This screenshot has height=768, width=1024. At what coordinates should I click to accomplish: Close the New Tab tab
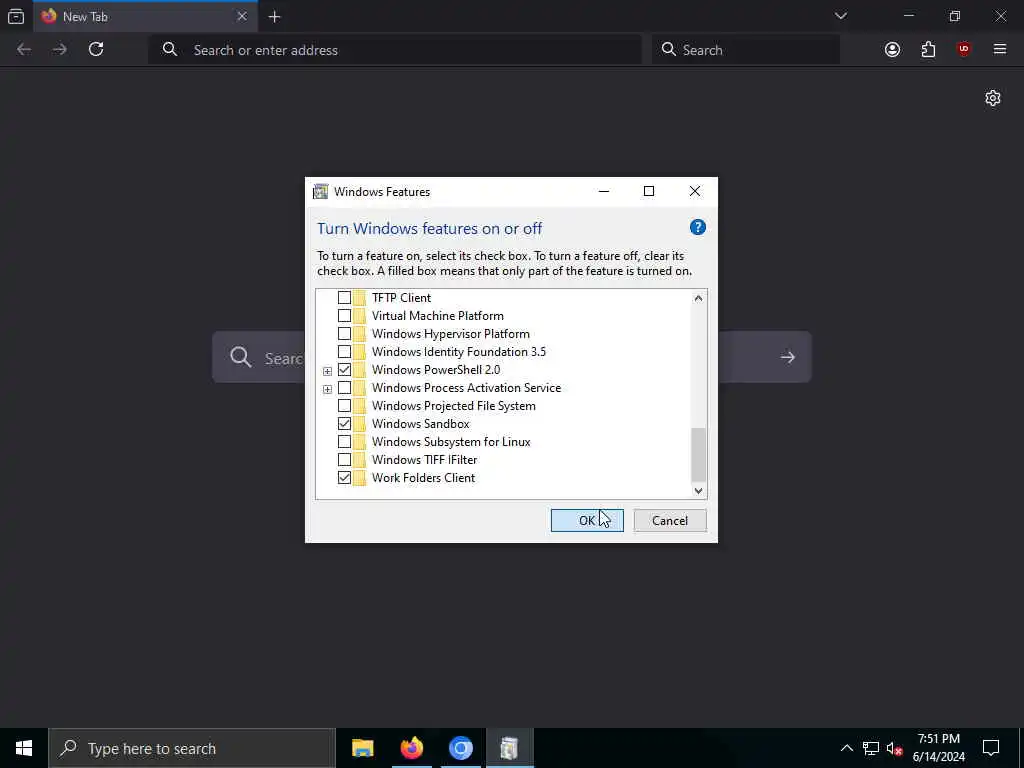click(x=242, y=16)
